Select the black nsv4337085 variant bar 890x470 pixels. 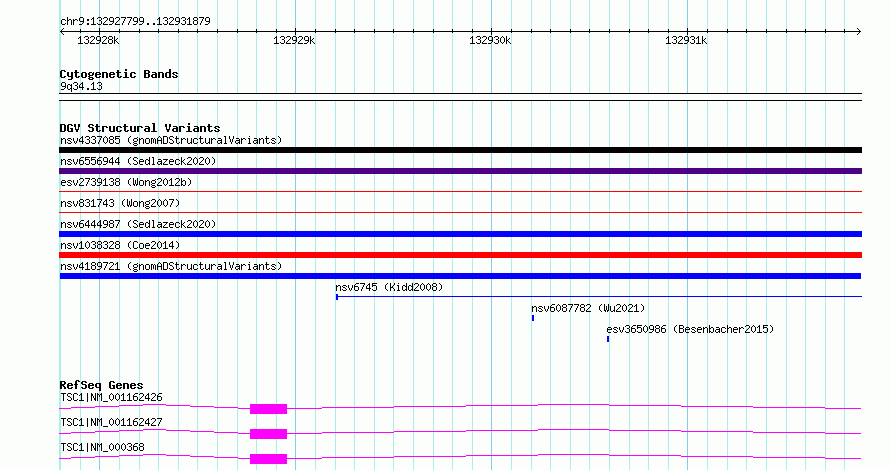coord(460,150)
